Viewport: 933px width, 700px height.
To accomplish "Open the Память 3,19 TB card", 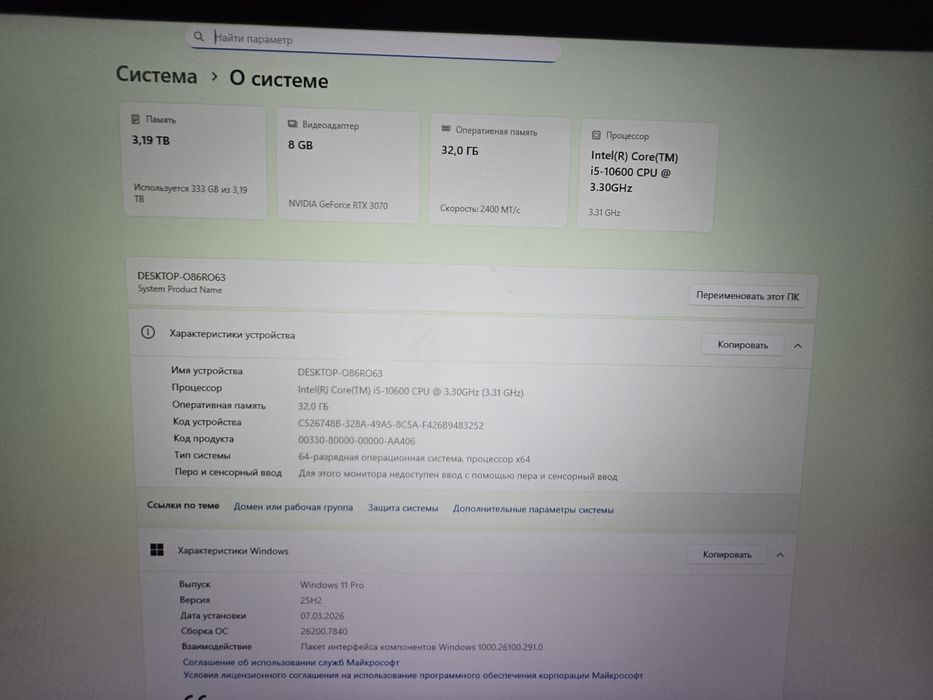I will (194, 161).
